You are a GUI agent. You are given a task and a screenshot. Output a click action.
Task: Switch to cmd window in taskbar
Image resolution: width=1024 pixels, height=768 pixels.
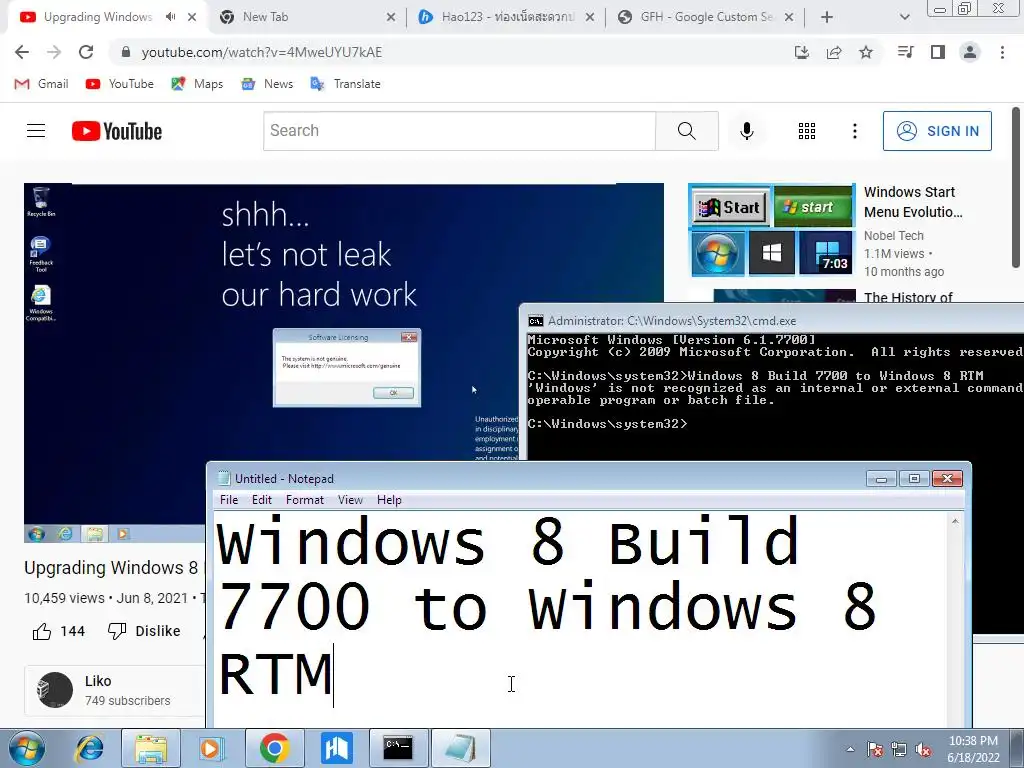[398, 748]
